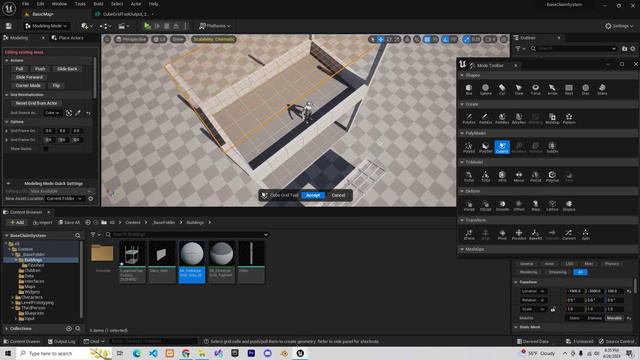Choose the XForm tool in Transform
Image resolution: width=640 pixels, height=360 pixels.
[x=469, y=235]
